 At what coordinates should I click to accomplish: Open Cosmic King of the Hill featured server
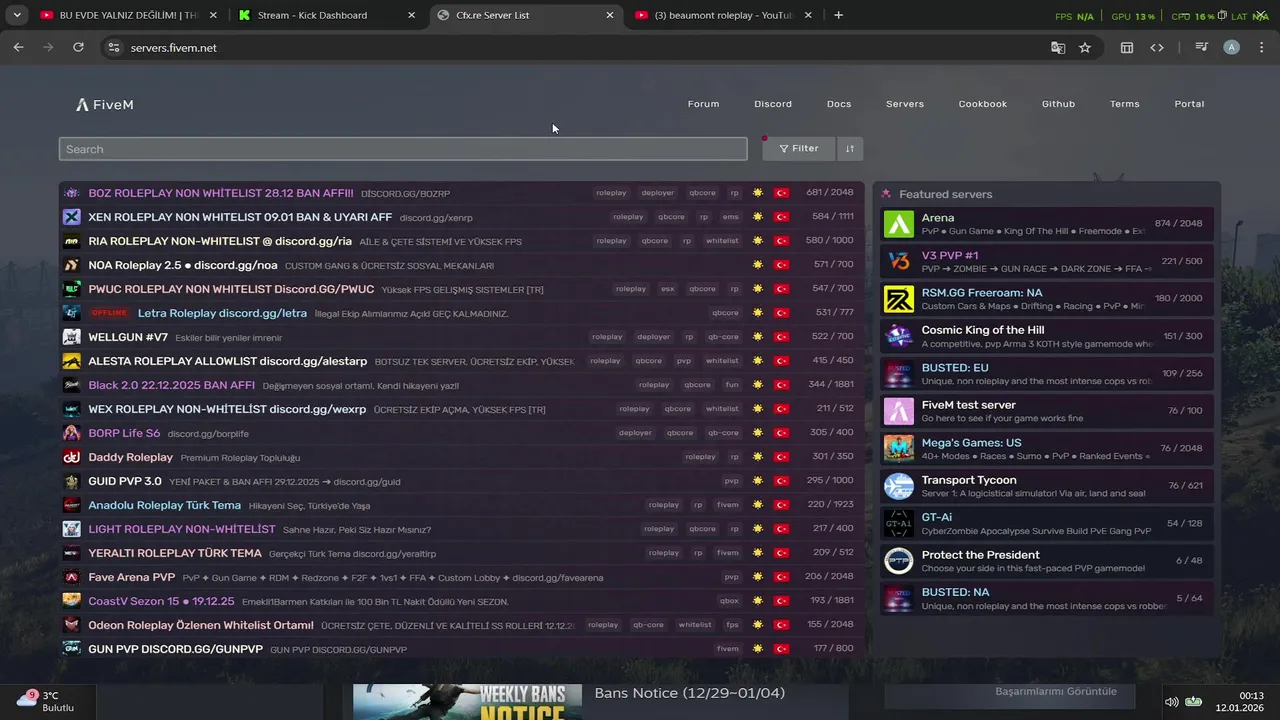(x=1047, y=336)
